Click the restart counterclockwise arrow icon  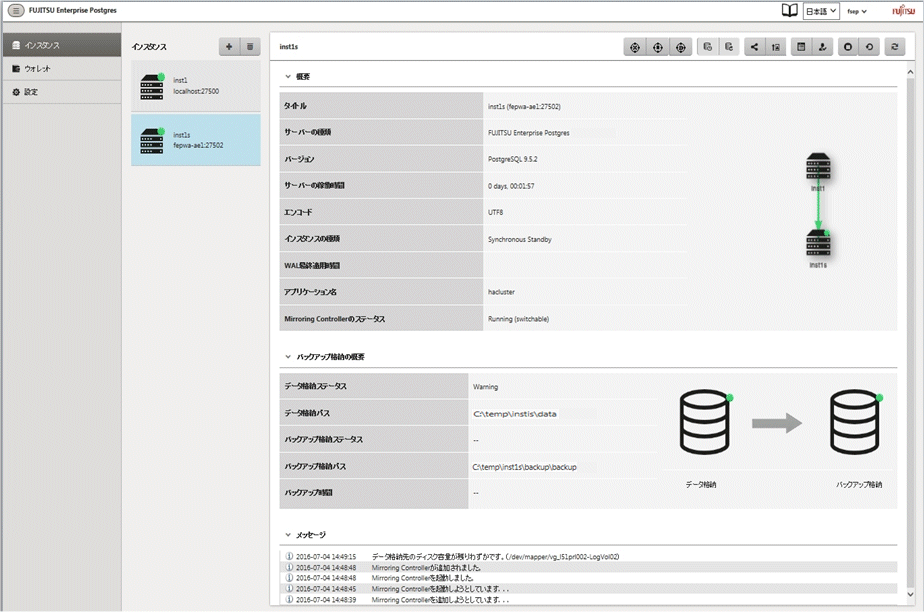(x=869, y=47)
